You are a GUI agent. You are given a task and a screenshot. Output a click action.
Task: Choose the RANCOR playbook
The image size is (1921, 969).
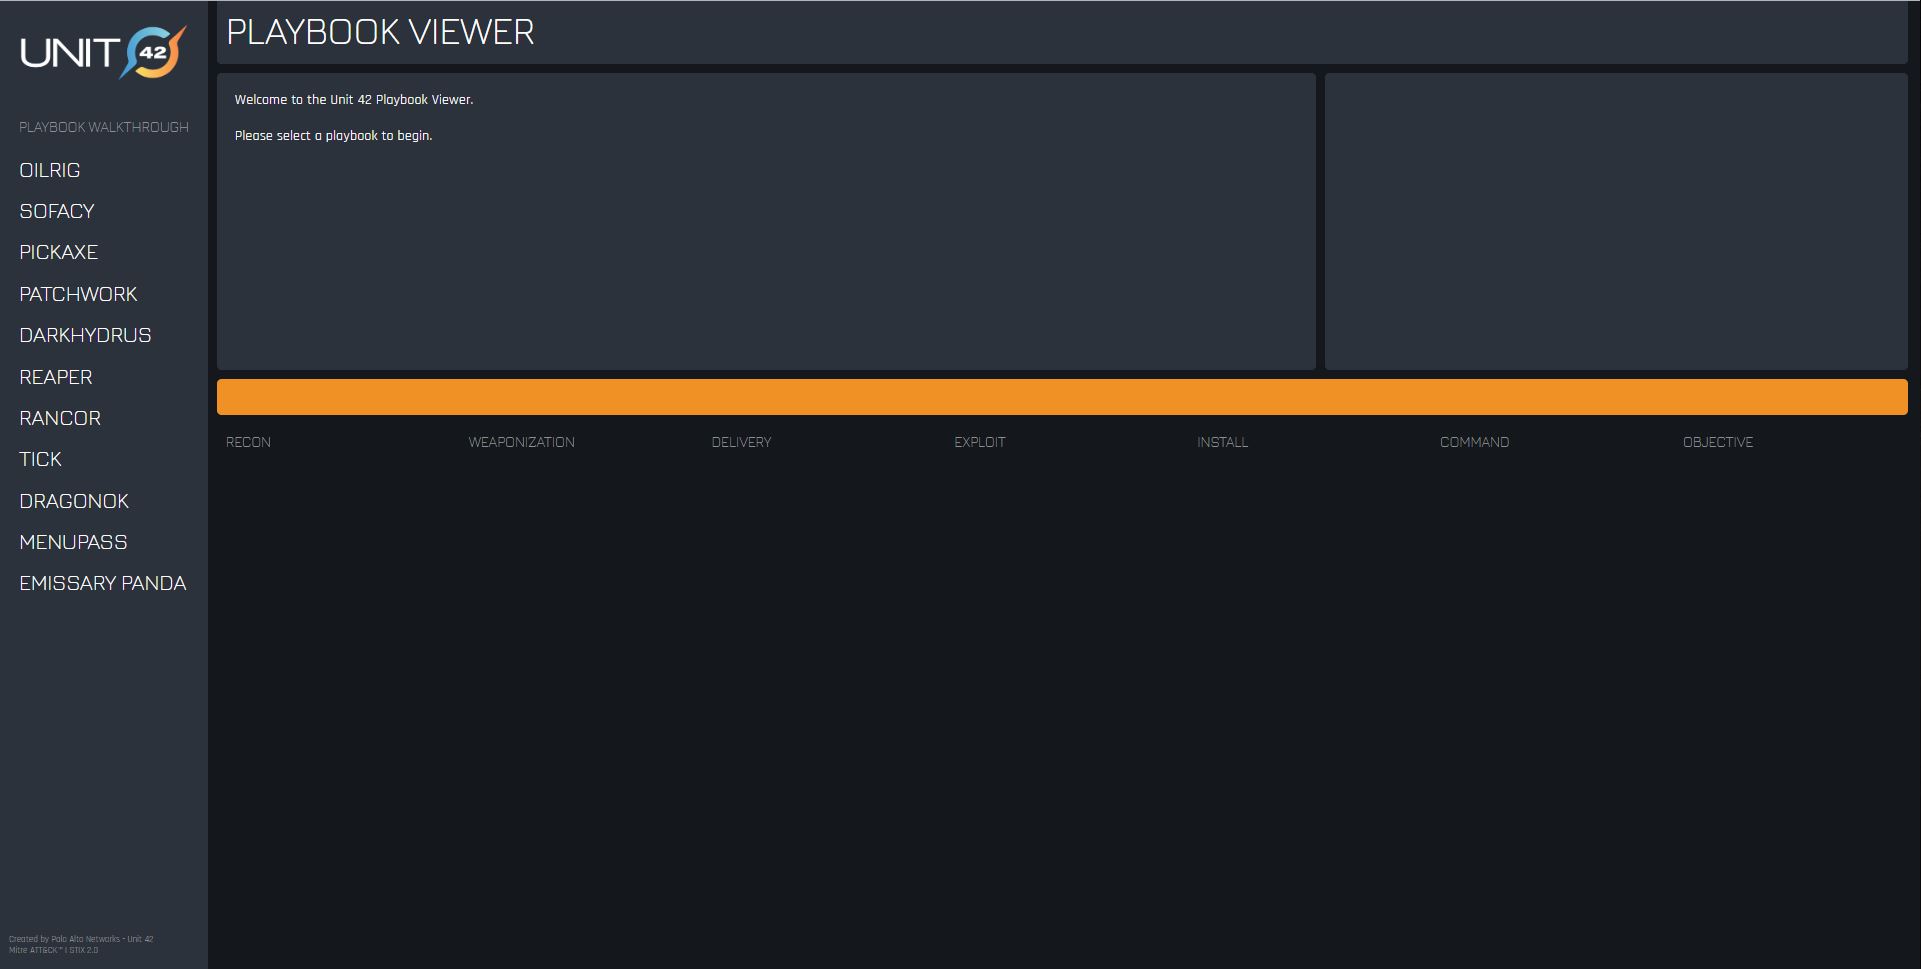(x=60, y=418)
